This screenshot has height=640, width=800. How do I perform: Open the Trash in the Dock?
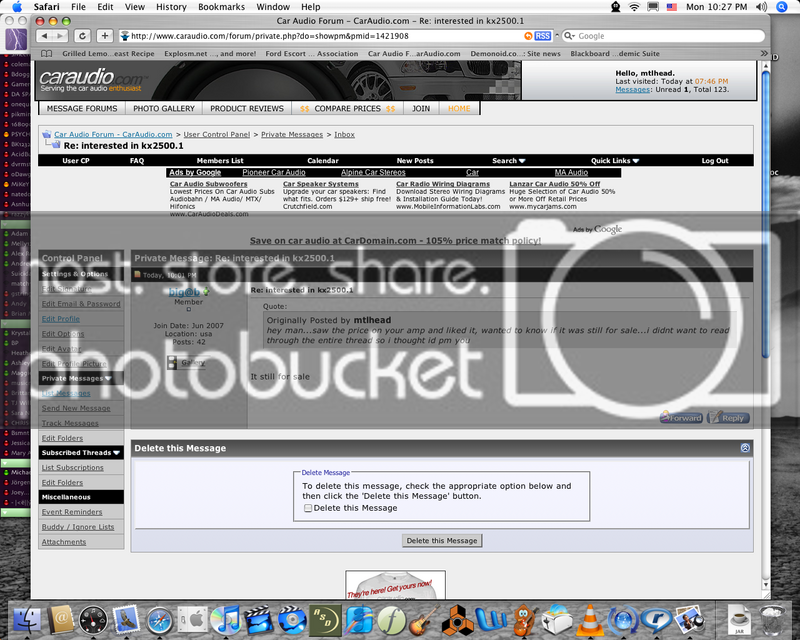click(x=771, y=620)
